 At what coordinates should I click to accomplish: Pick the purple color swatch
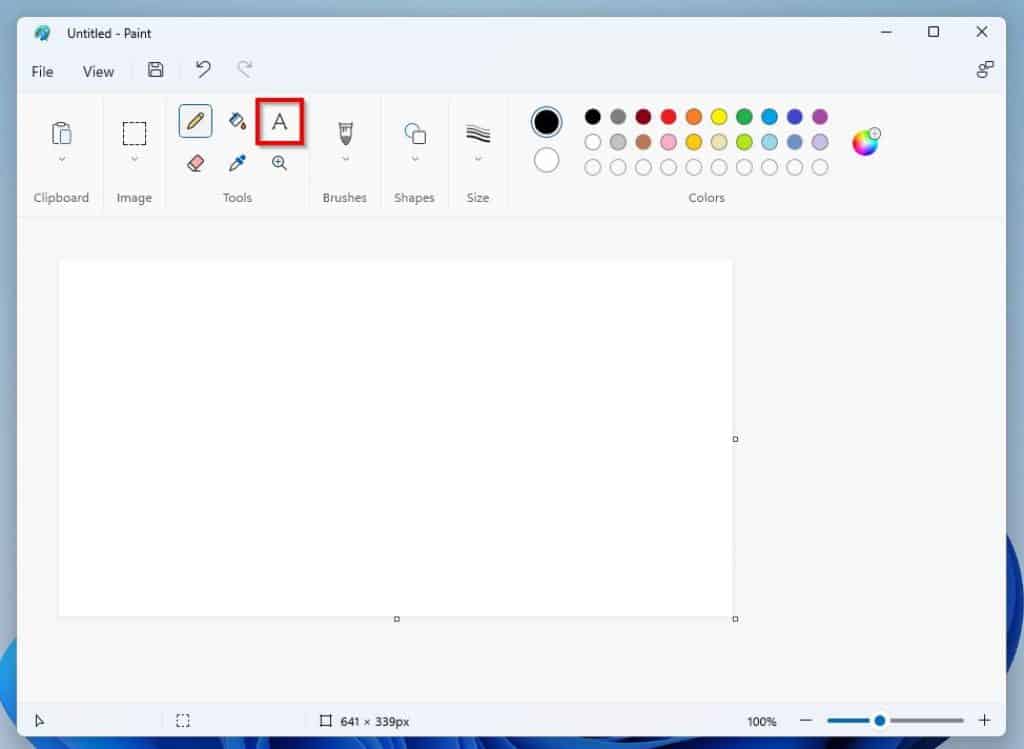pyautogui.click(x=820, y=116)
